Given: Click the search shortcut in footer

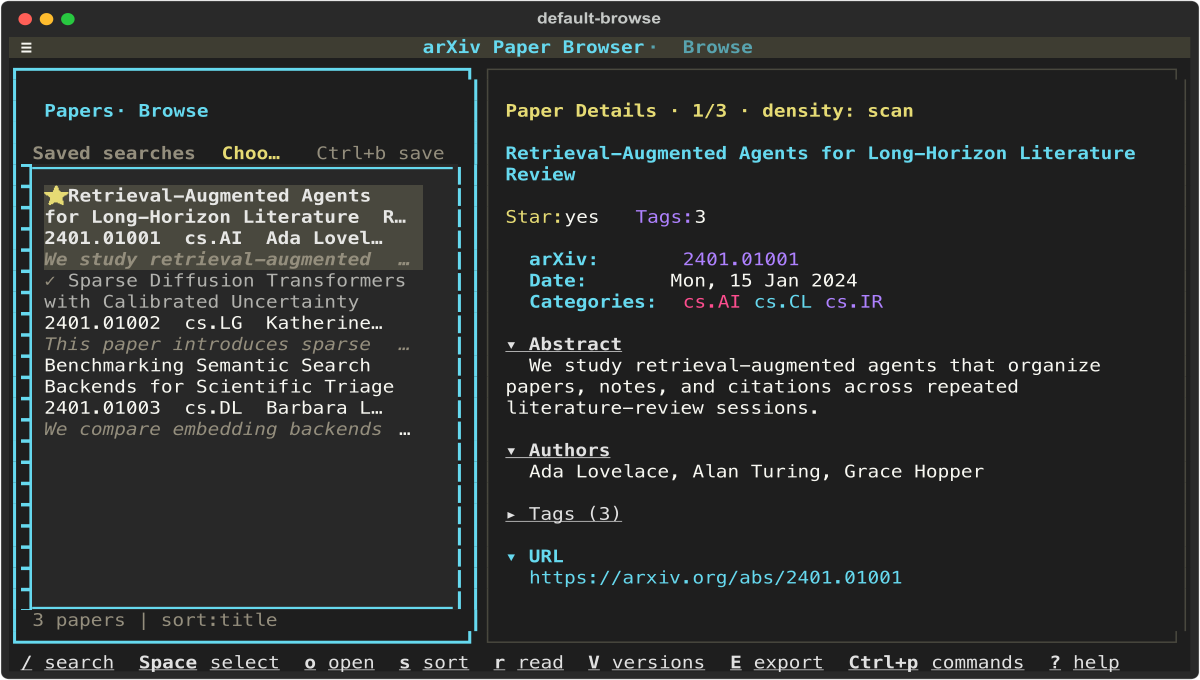Looking at the screenshot, I should (68, 662).
